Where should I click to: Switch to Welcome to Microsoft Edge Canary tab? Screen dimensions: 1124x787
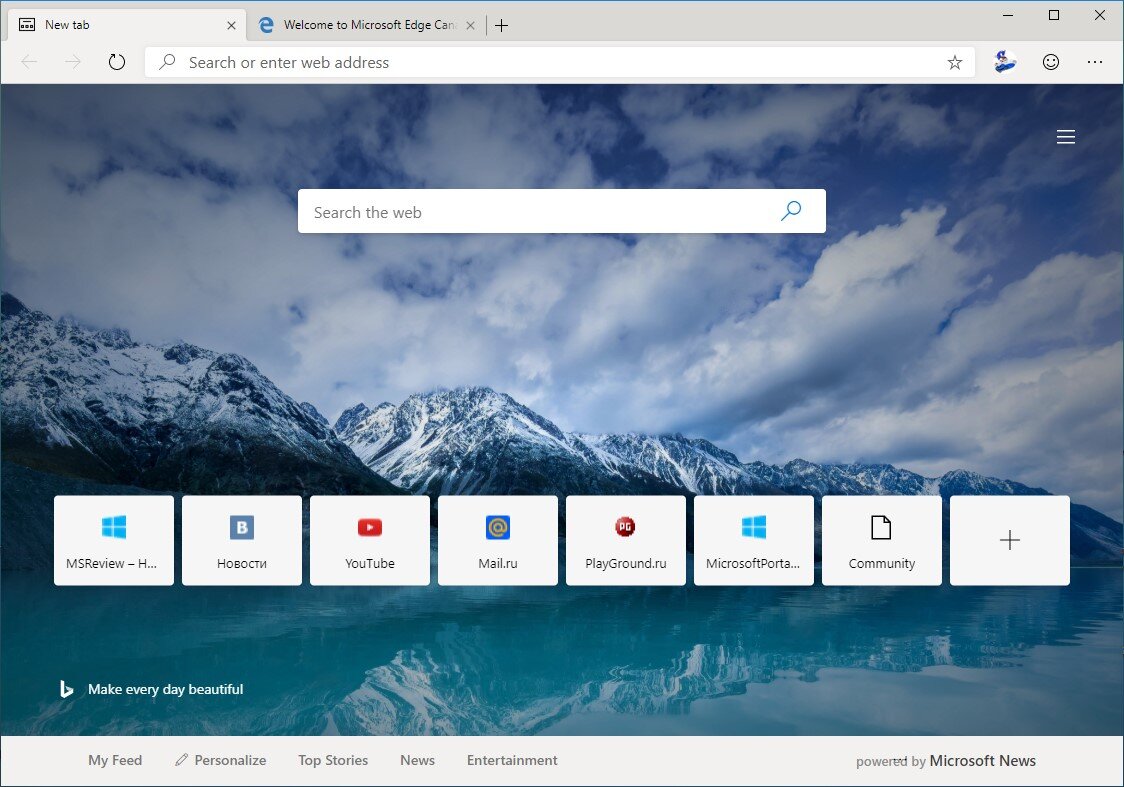coord(366,25)
